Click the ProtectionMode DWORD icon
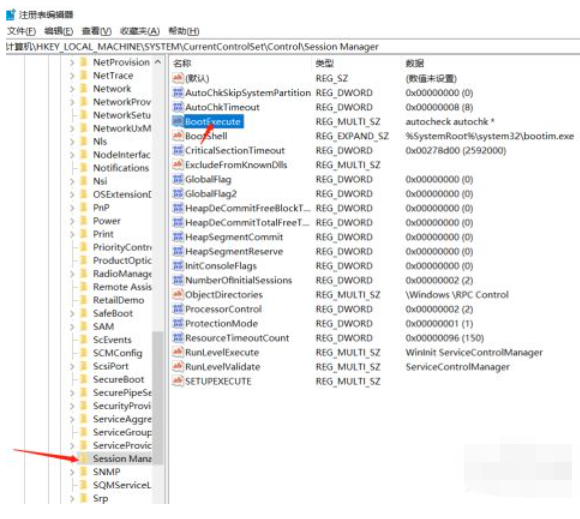This screenshot has width=580, height=519. tap(178, 323)
